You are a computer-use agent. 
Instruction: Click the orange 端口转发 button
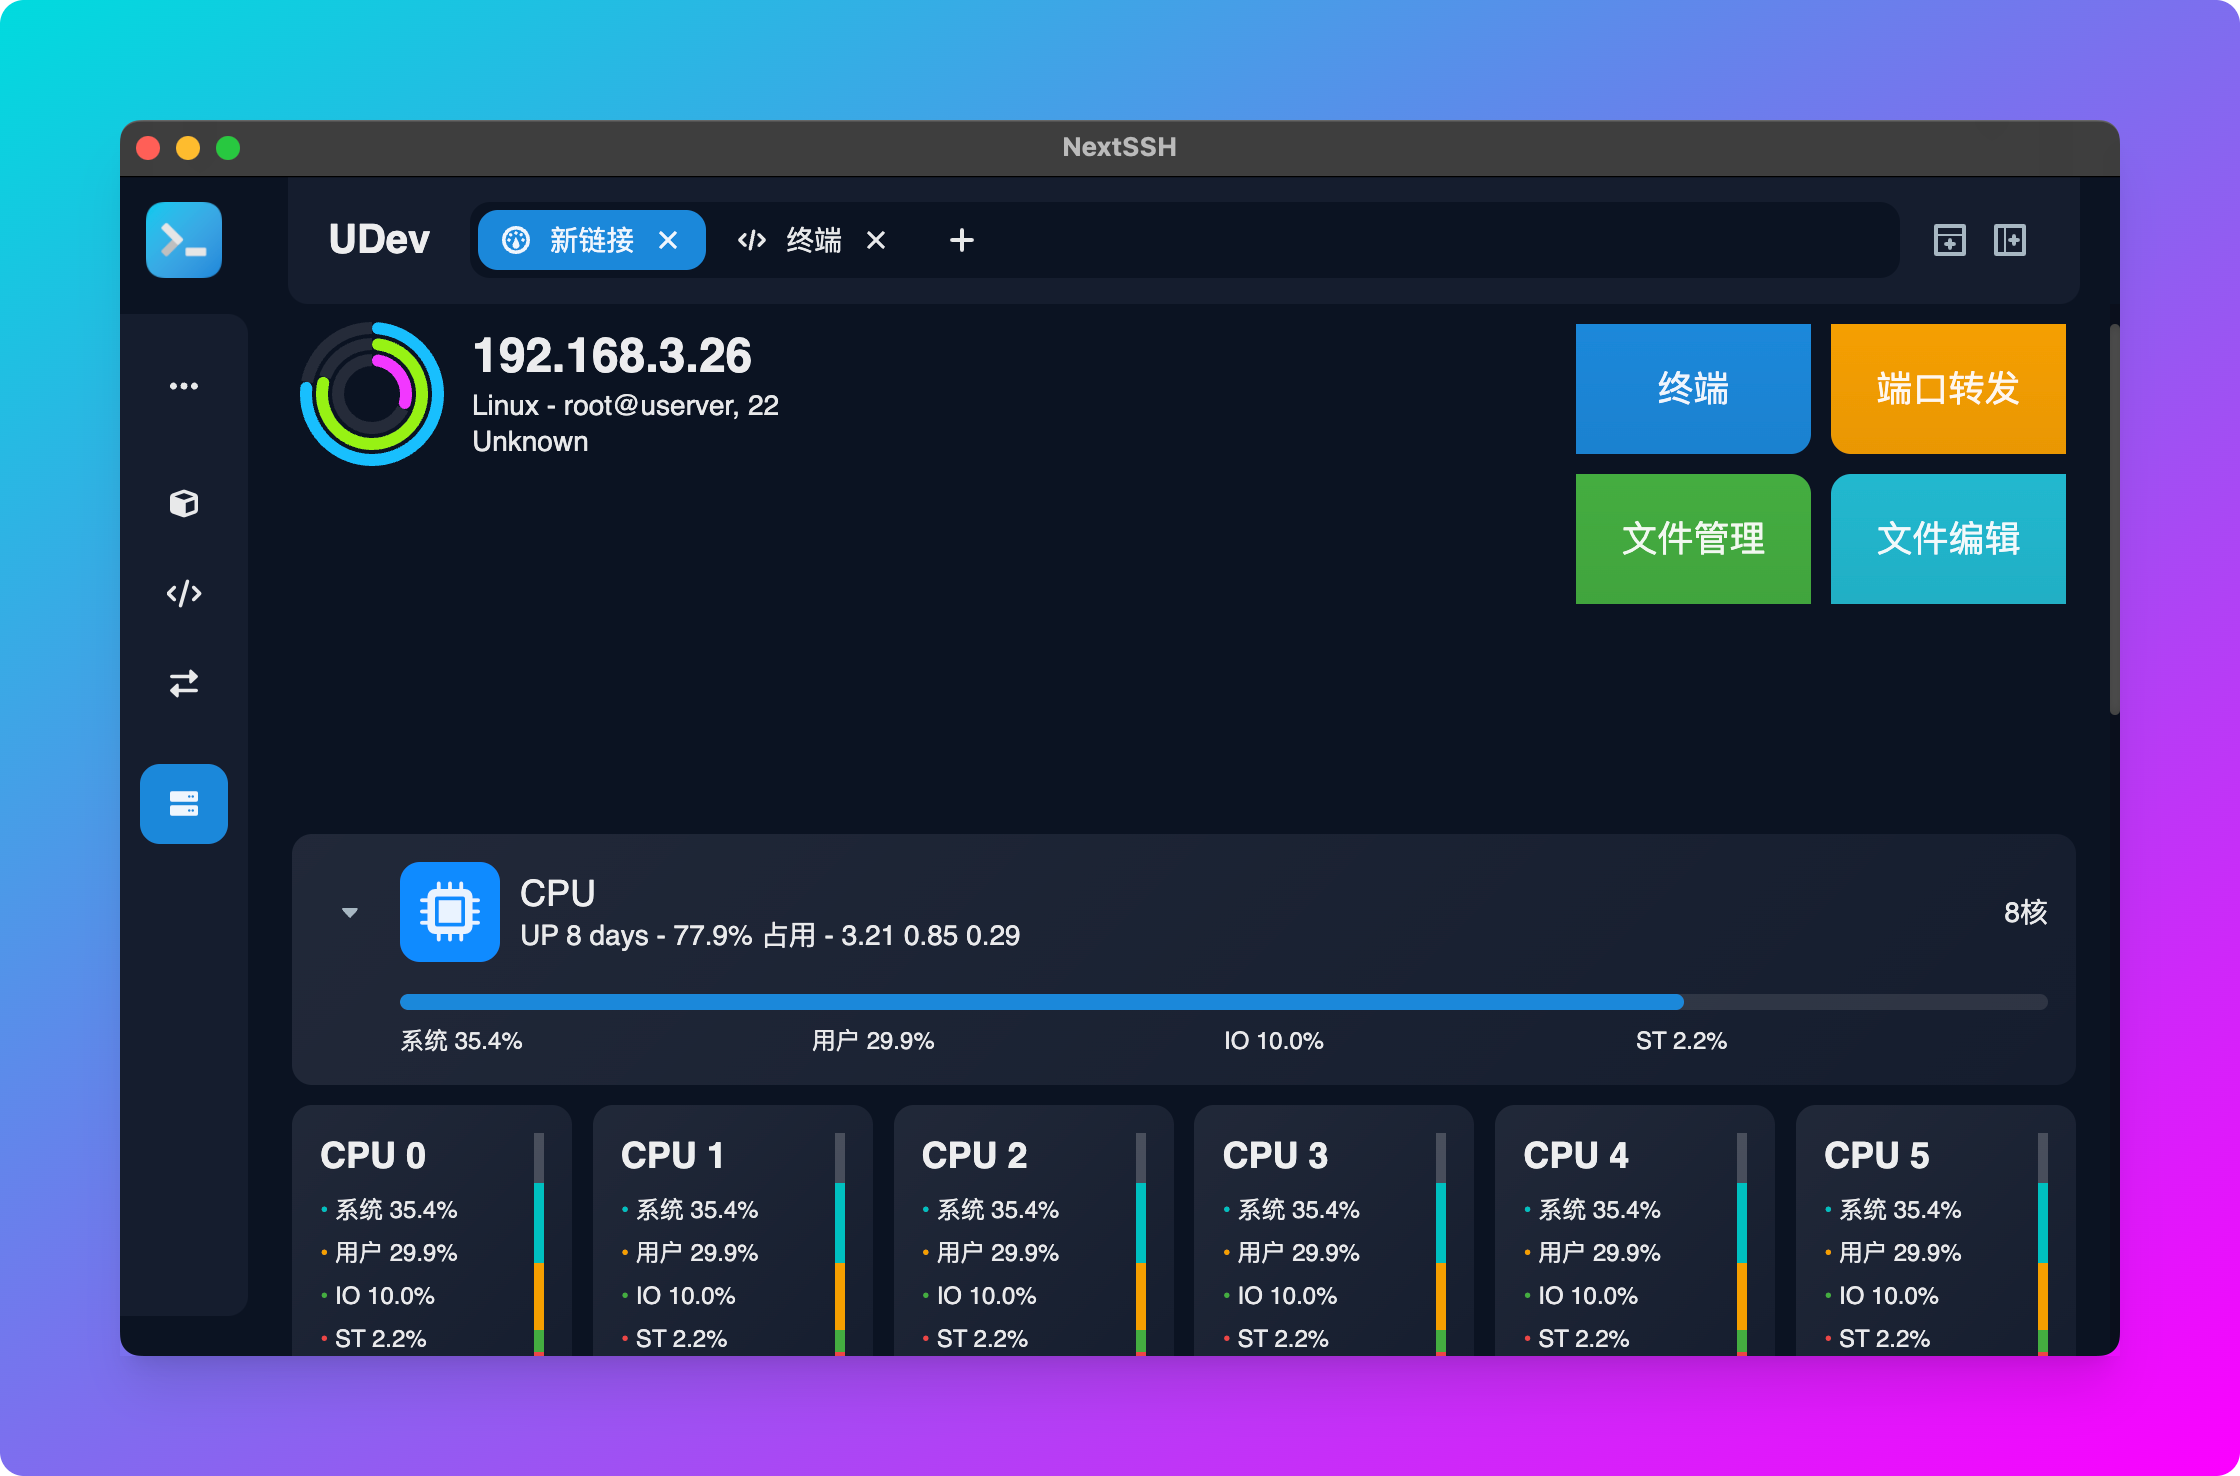click(x=1947, y=389)
